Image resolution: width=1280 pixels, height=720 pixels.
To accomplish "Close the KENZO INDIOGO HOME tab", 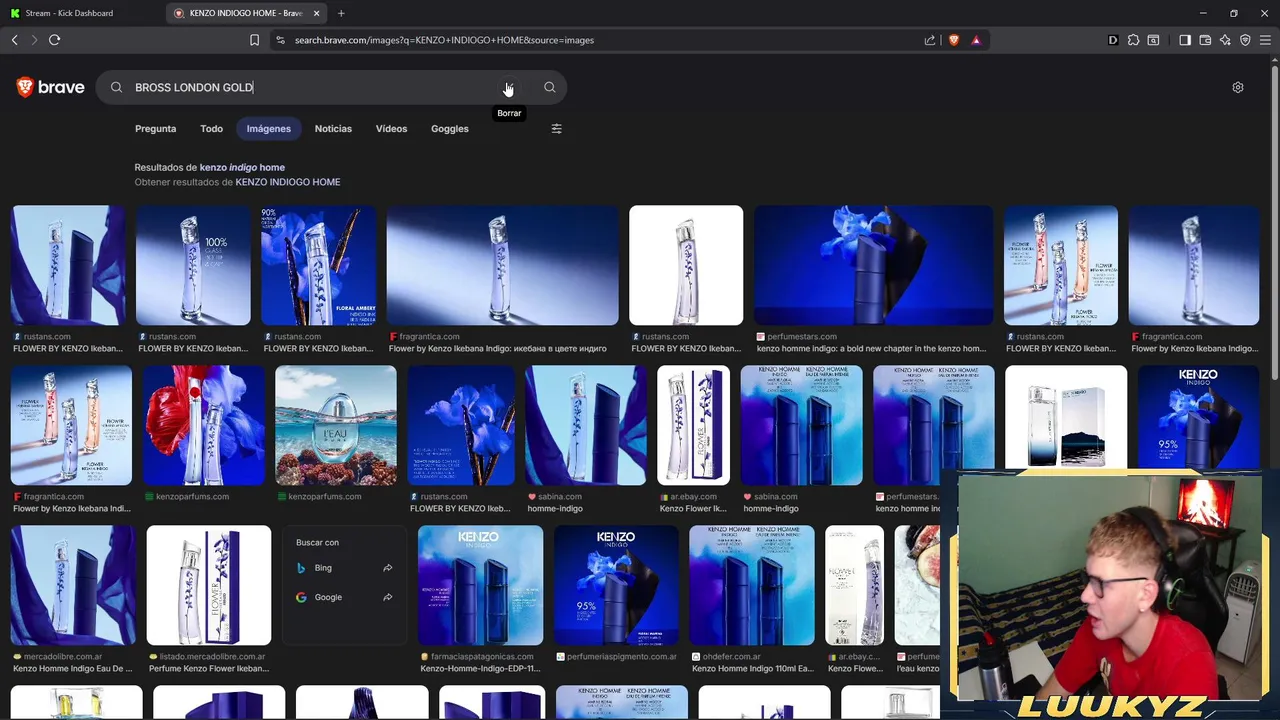I will [317, 13].
